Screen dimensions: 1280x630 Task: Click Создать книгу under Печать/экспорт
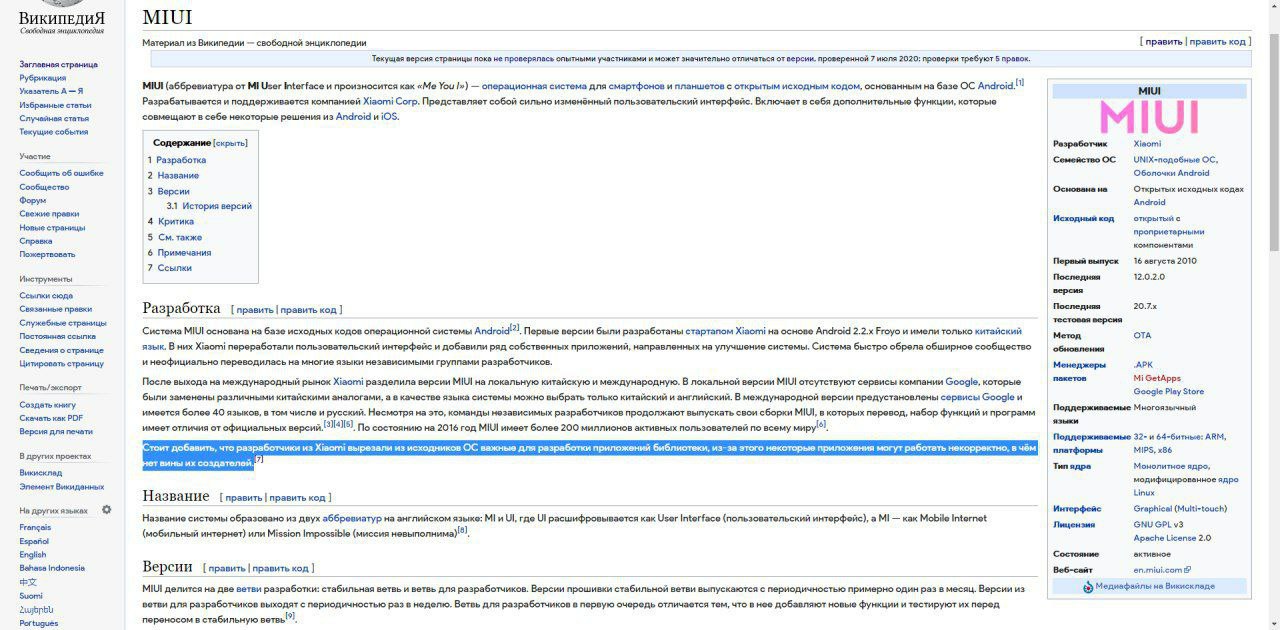(47, 405)
